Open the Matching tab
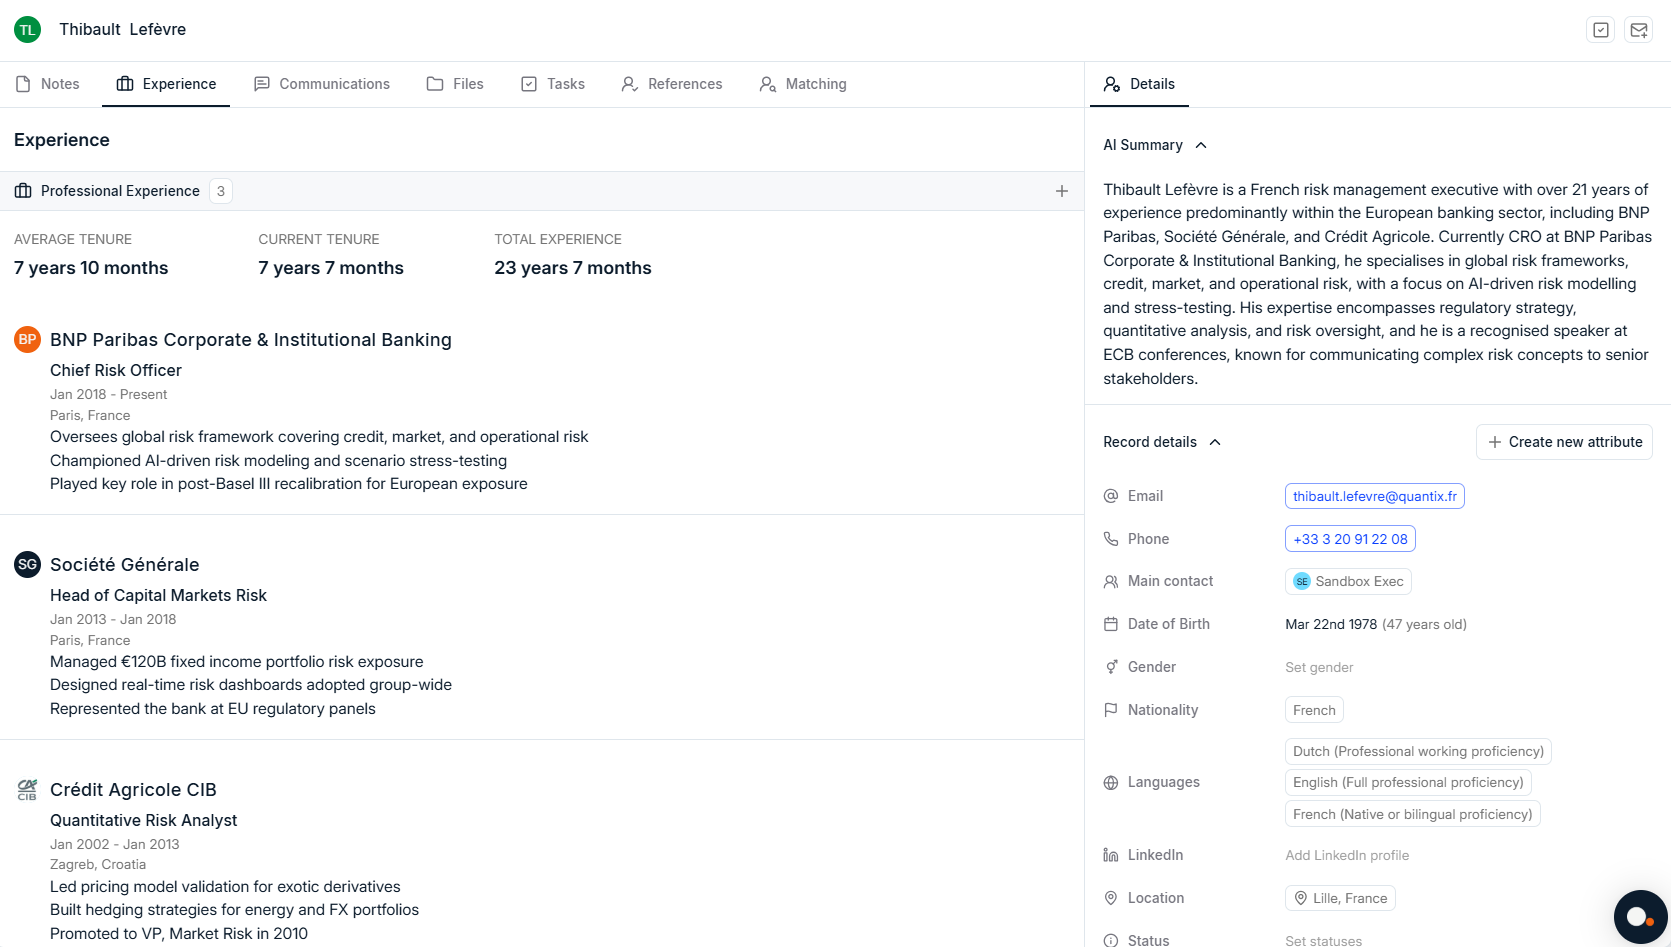The width and height of the screenshot is (1671, 947). coord(815,84)
